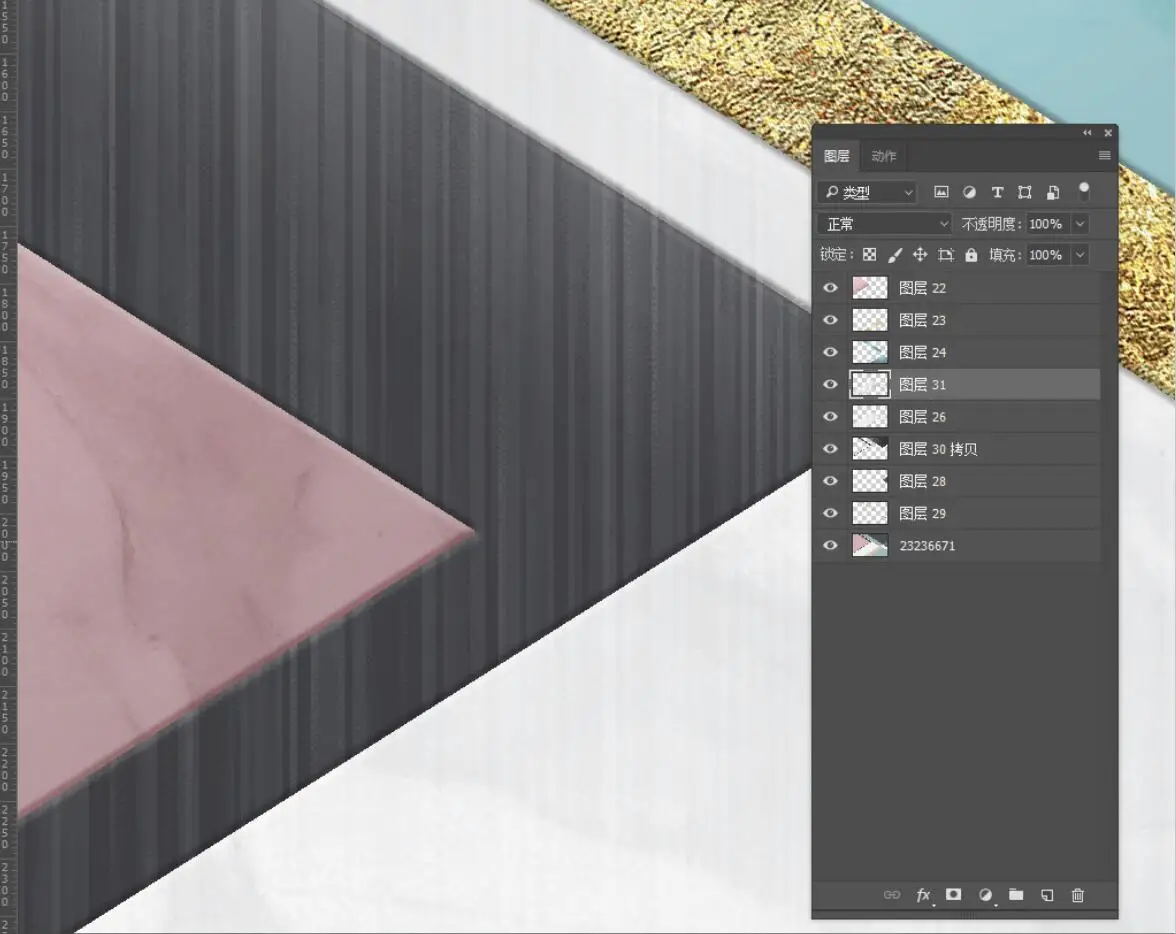The image size is (1176, 934).
Task: Lock layer position move icon
Action: pos(920,254)
